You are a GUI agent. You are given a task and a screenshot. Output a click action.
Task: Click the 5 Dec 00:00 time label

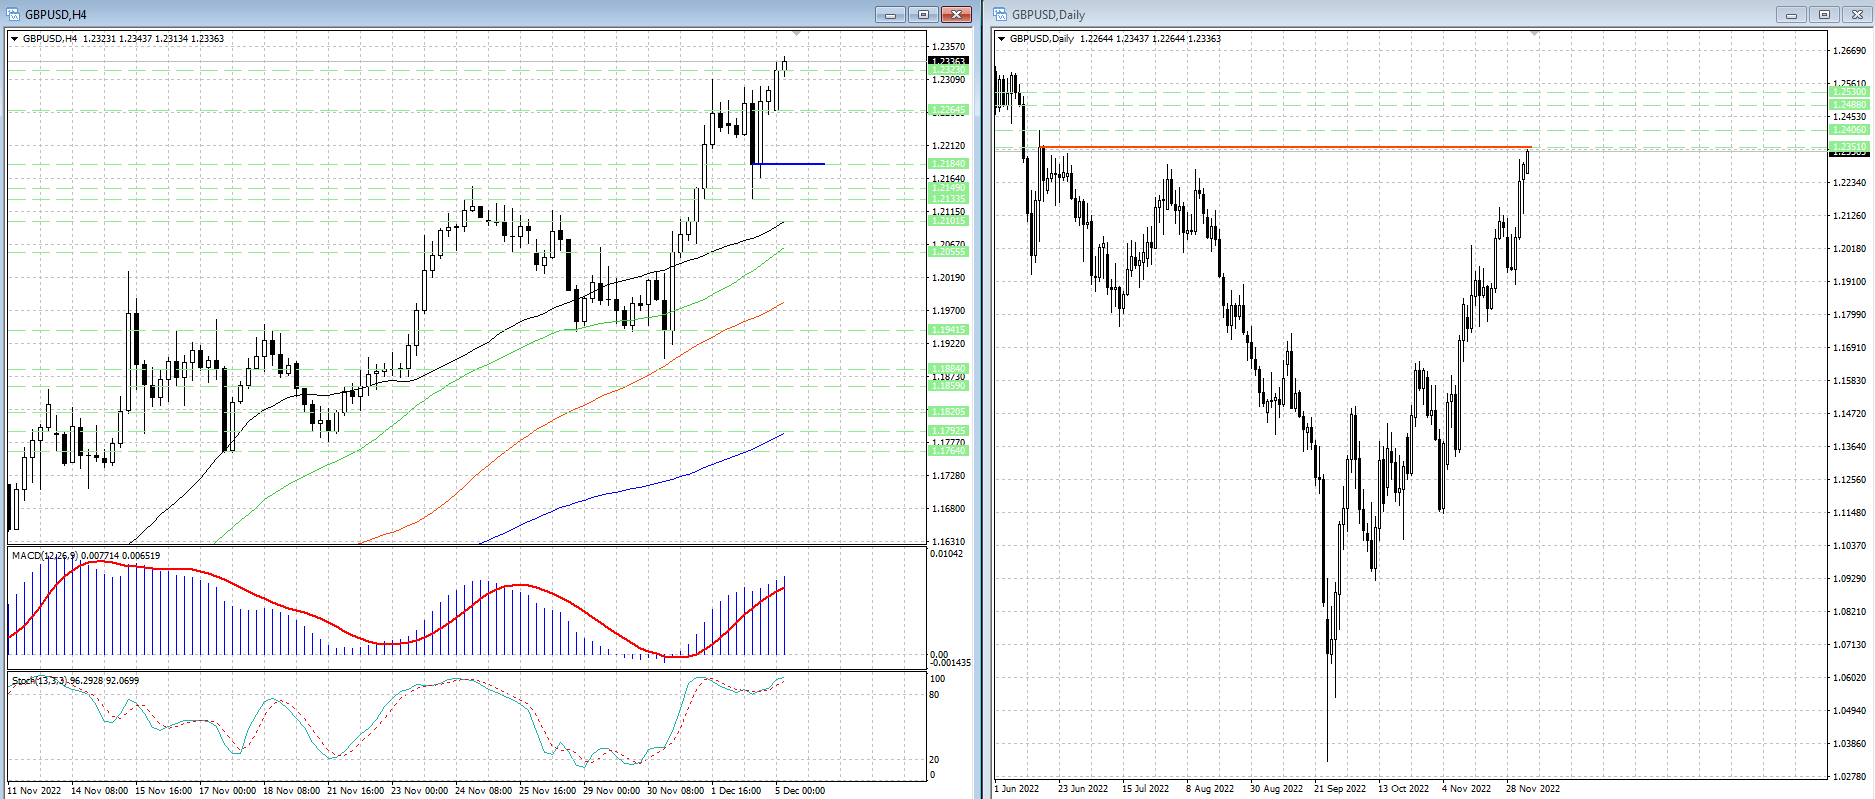pos(800,791)
